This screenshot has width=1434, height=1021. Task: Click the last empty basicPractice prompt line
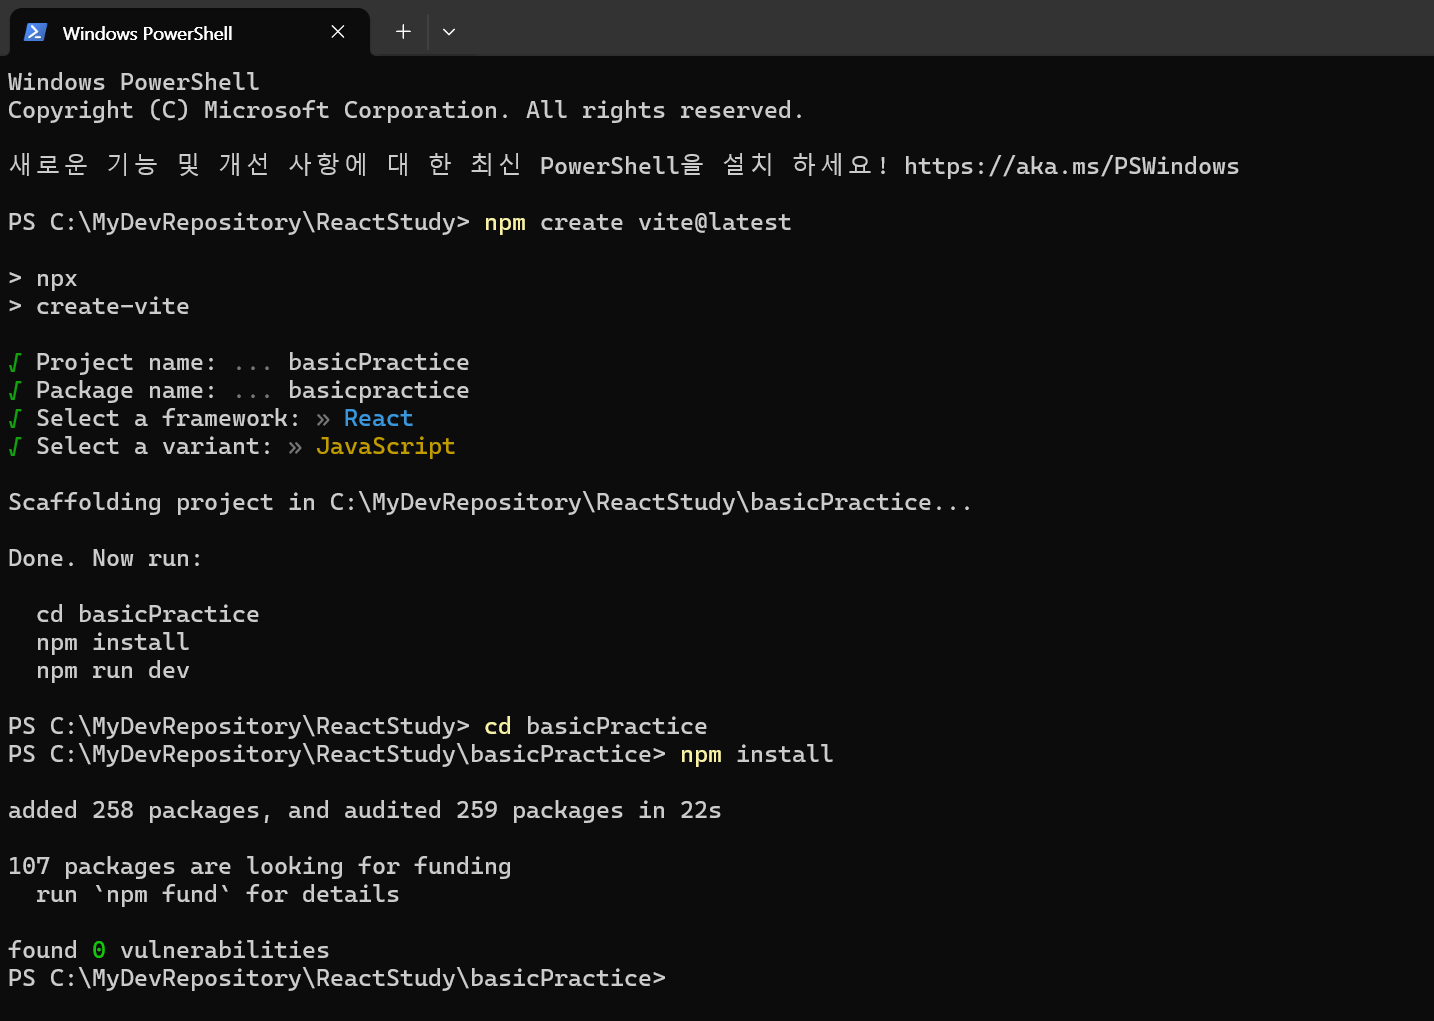click(x=337, y=978)
